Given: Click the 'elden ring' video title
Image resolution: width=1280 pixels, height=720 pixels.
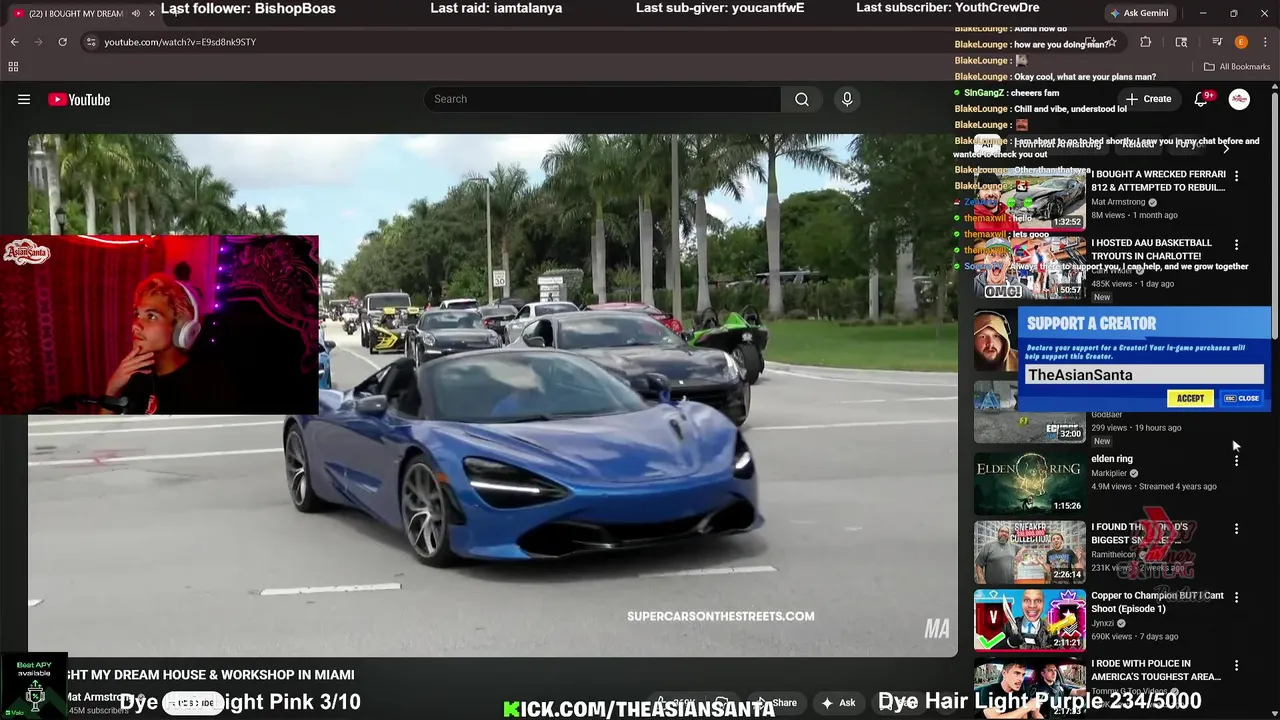Looking at the screenshot, I should tap(1112, 459).
